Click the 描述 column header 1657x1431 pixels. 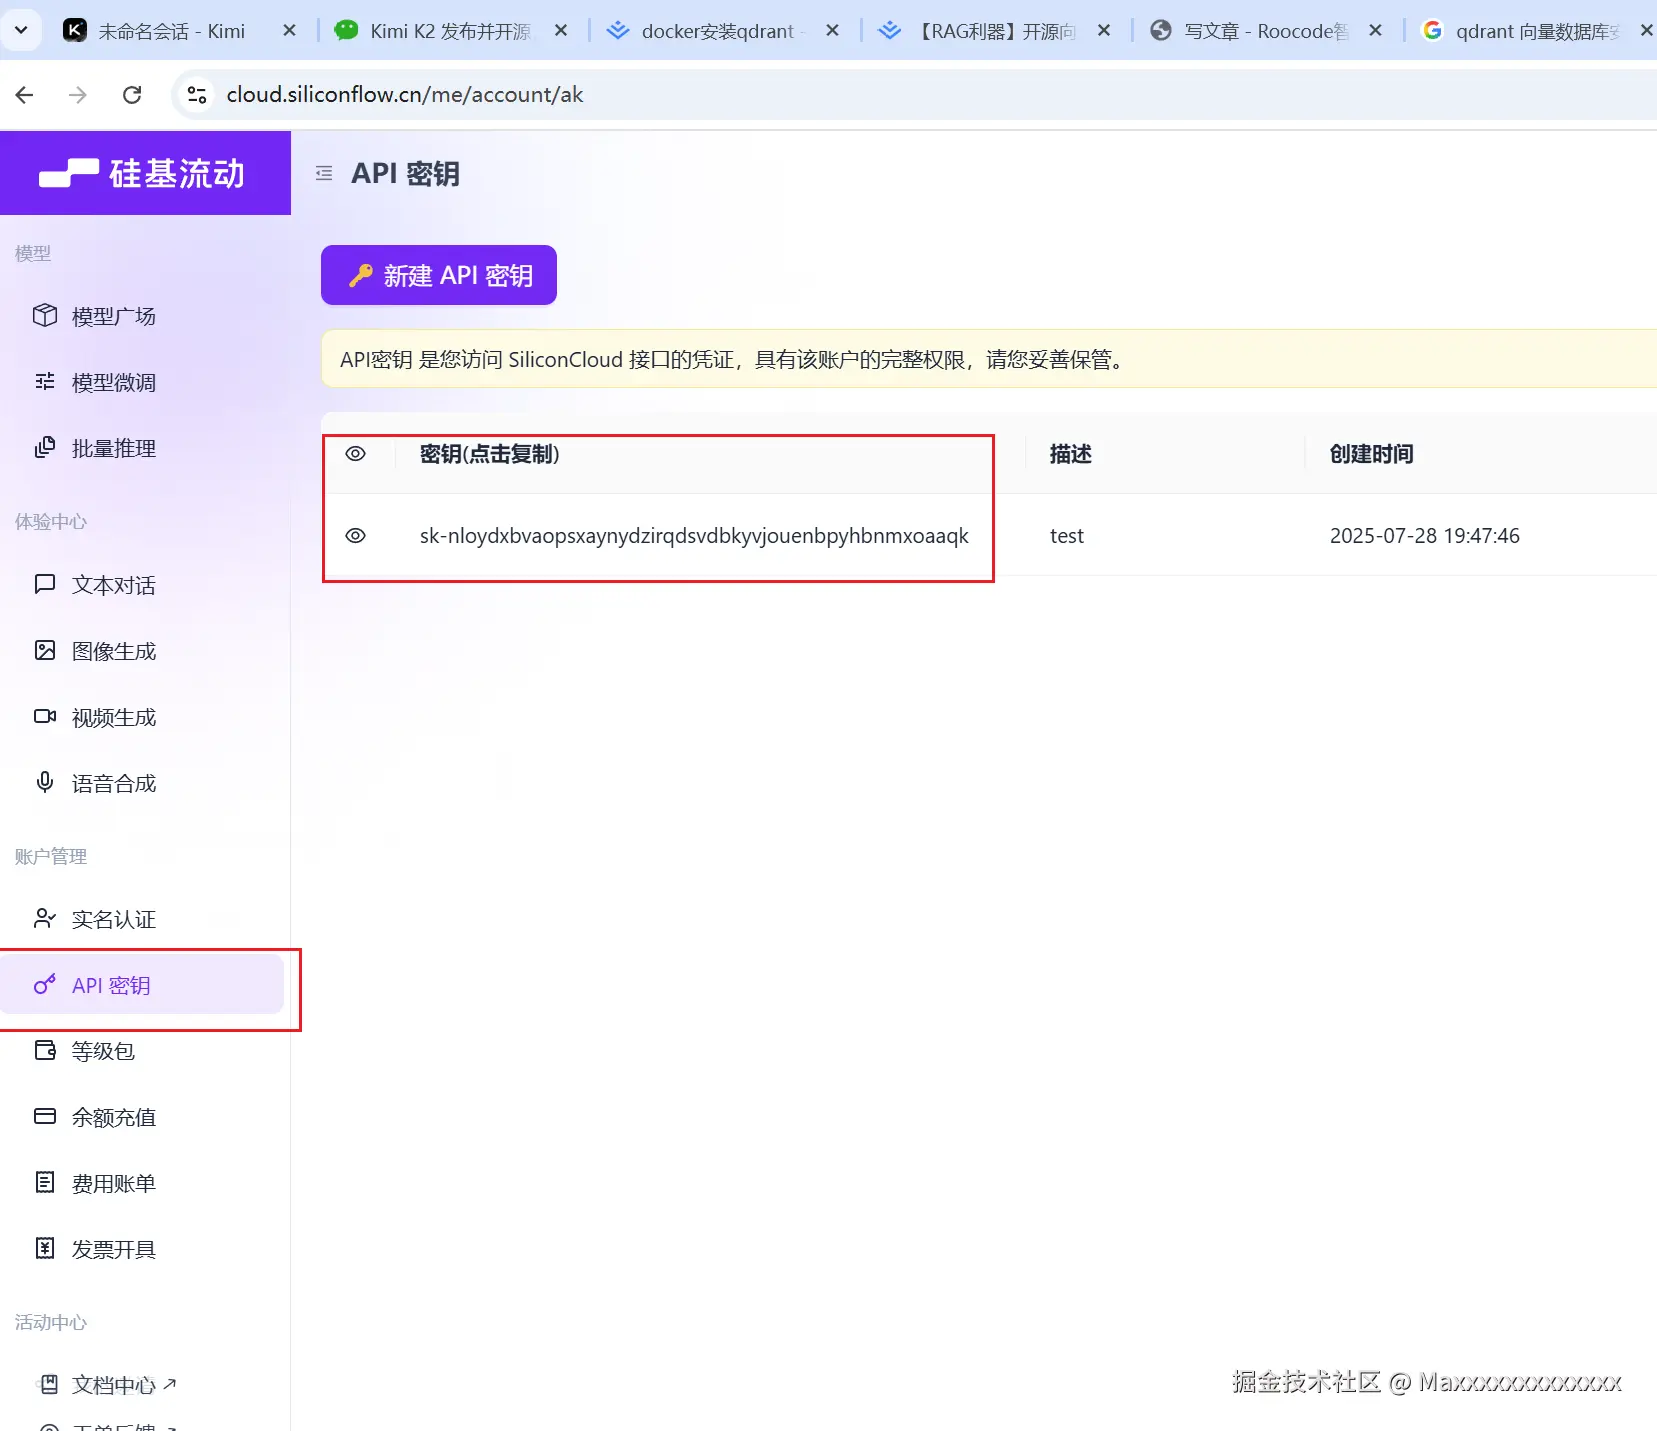point(1071,454)
